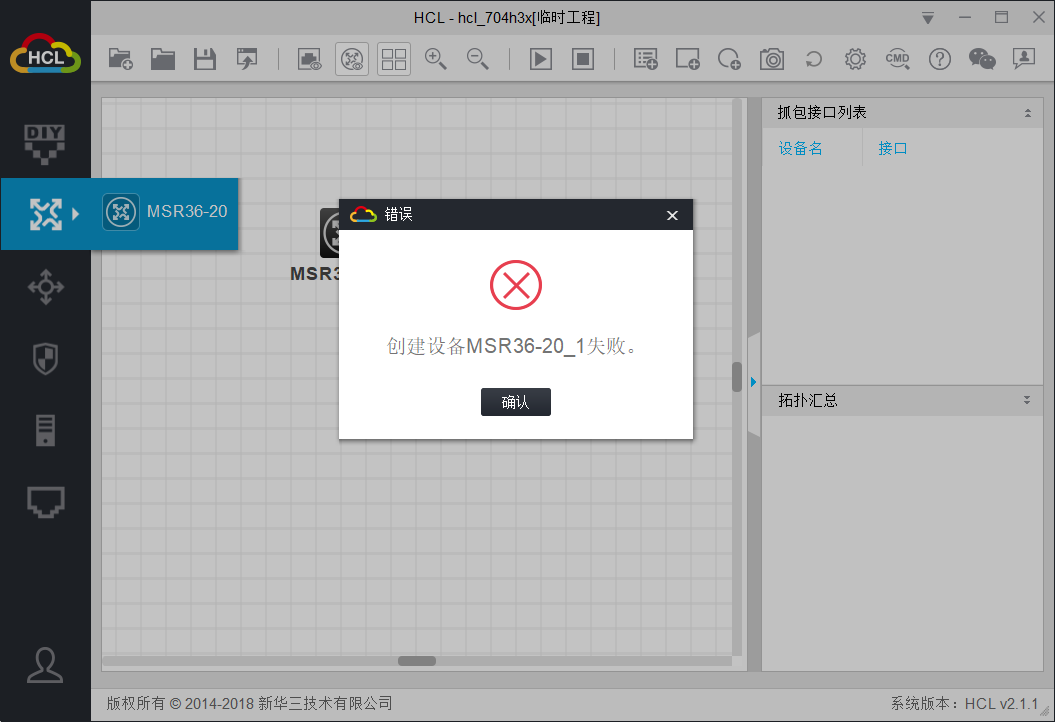The width and height of the screenshot is (1055, 722).
Task: Click the 系统版本 HCL v2.1.1 text
Action: pos(964,704)
